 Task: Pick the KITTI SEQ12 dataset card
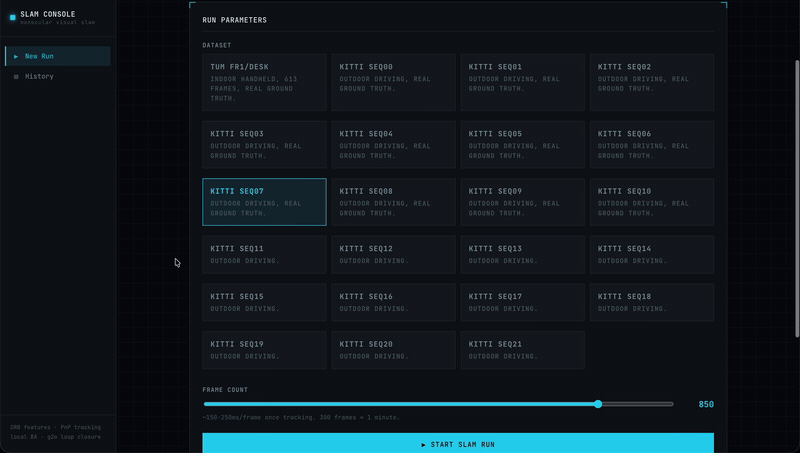(x=393, y=255)
